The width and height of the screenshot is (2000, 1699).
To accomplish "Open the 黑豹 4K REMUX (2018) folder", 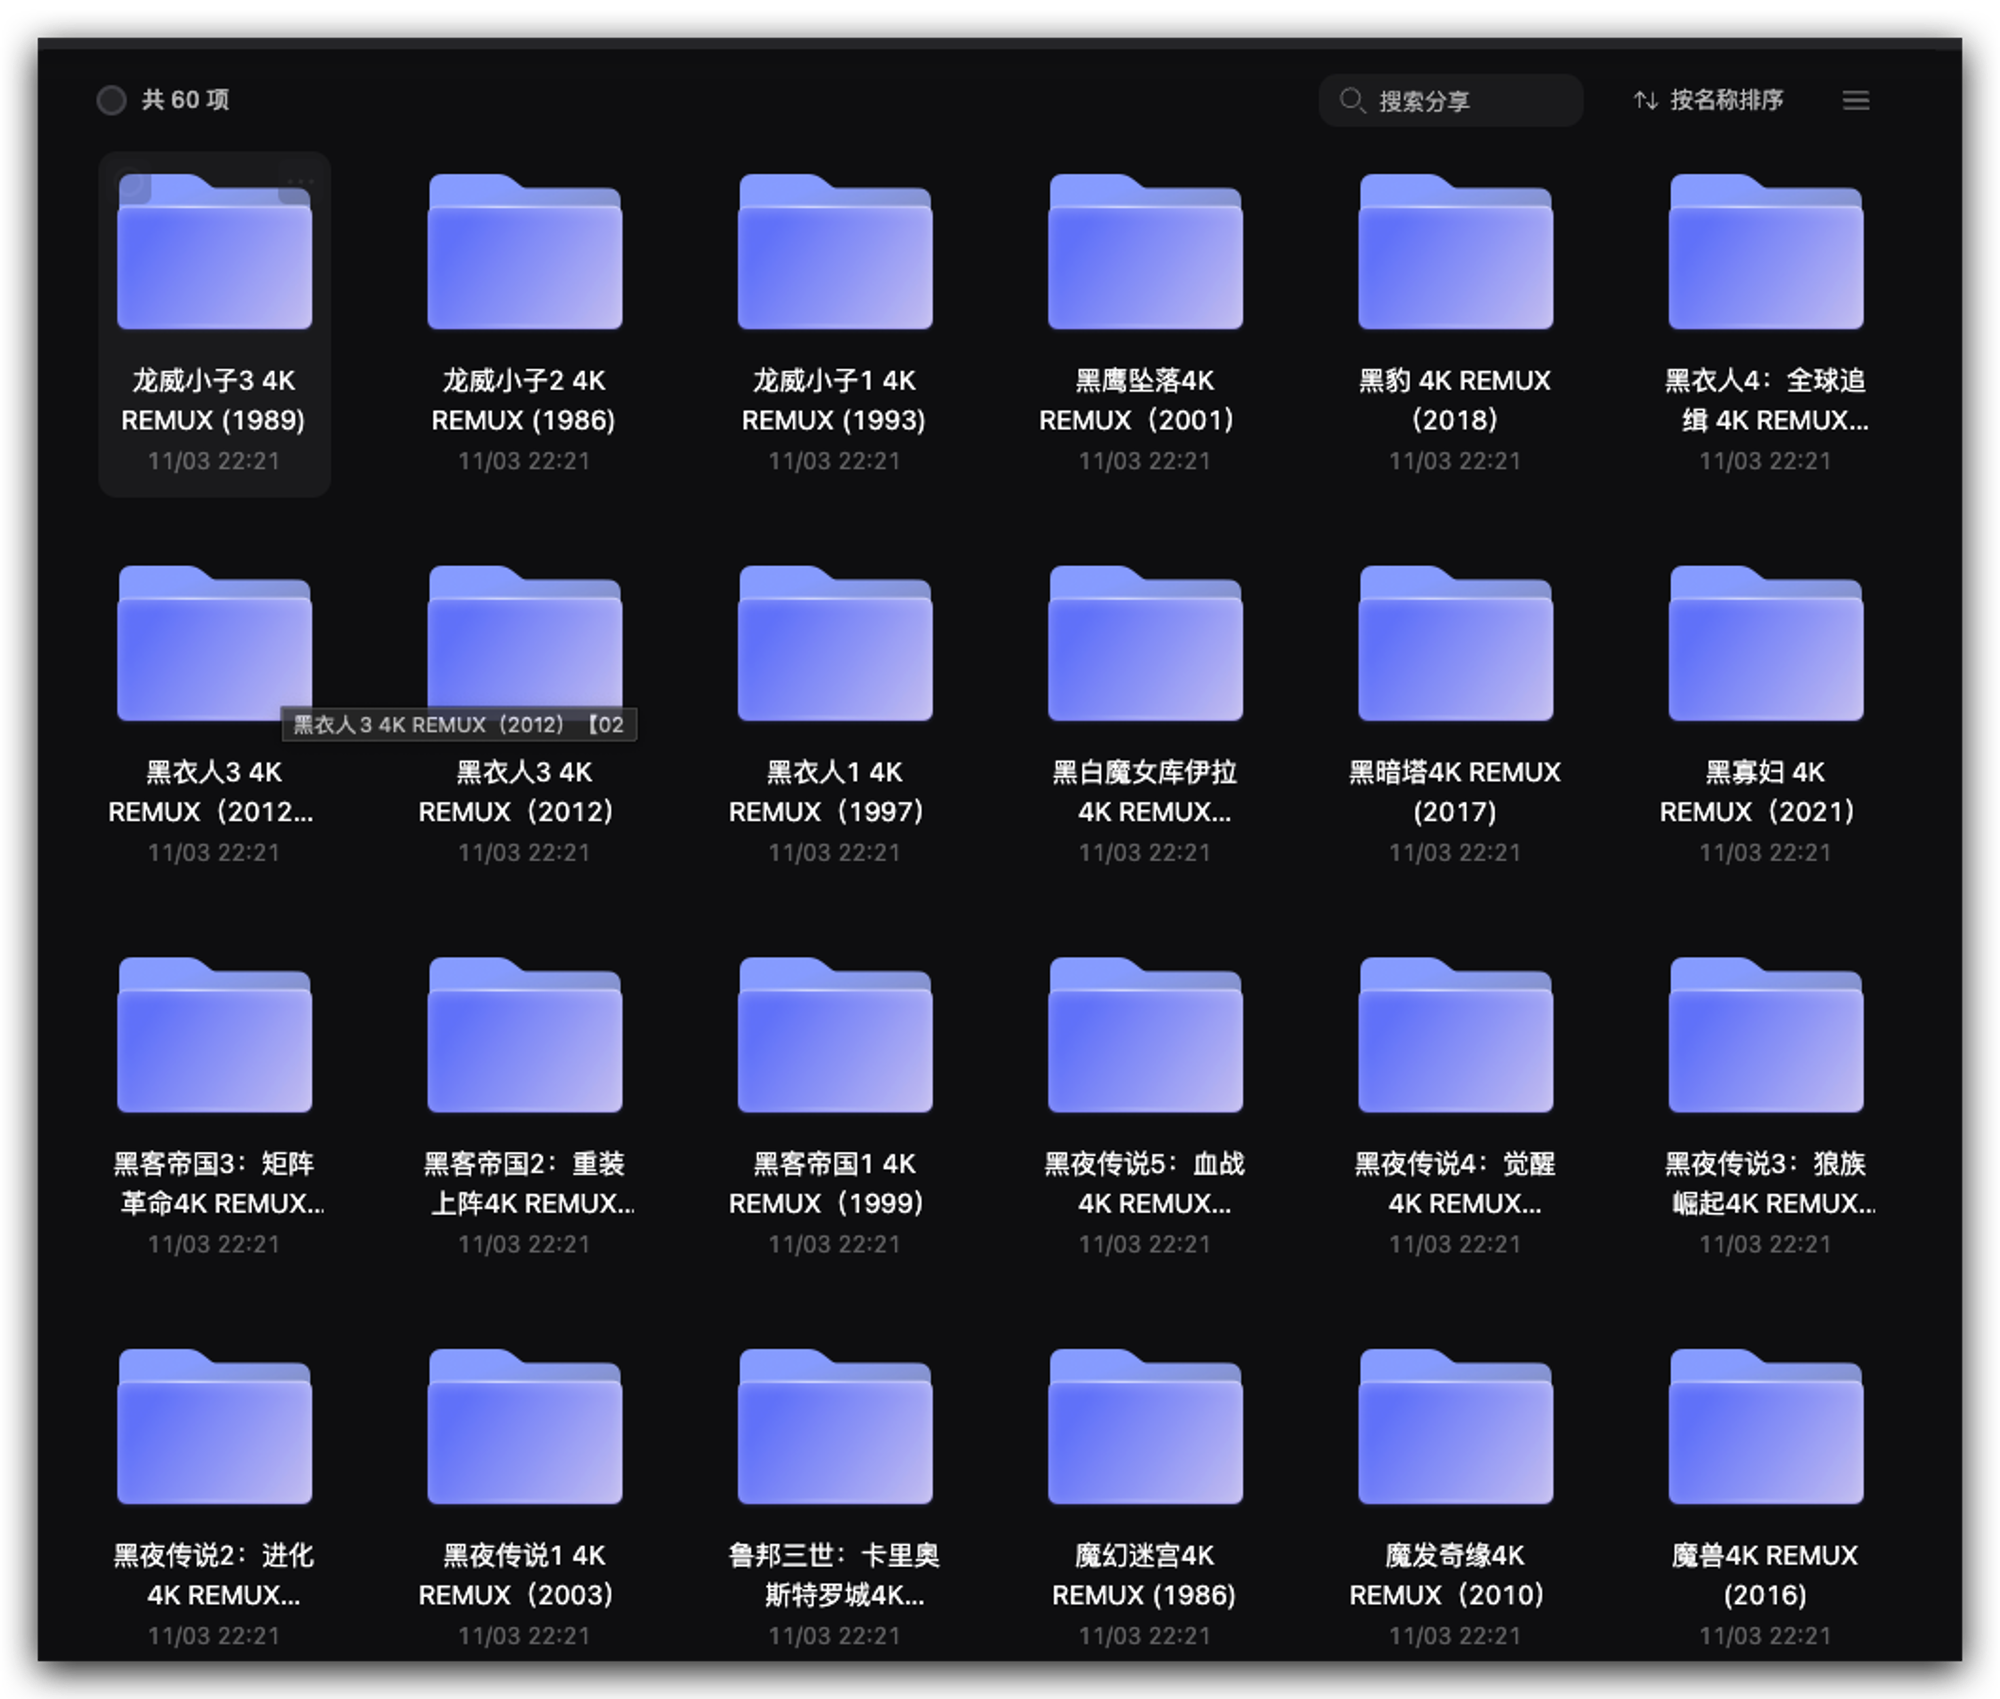I will [1455, 252].
